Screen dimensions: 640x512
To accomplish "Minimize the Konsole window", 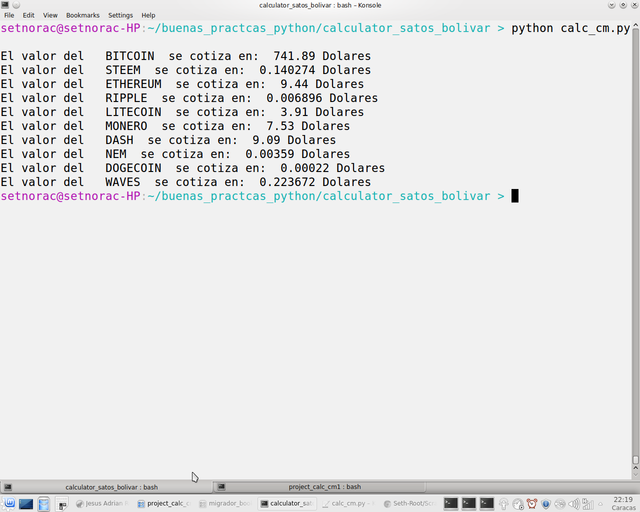I will pos(611,5).
